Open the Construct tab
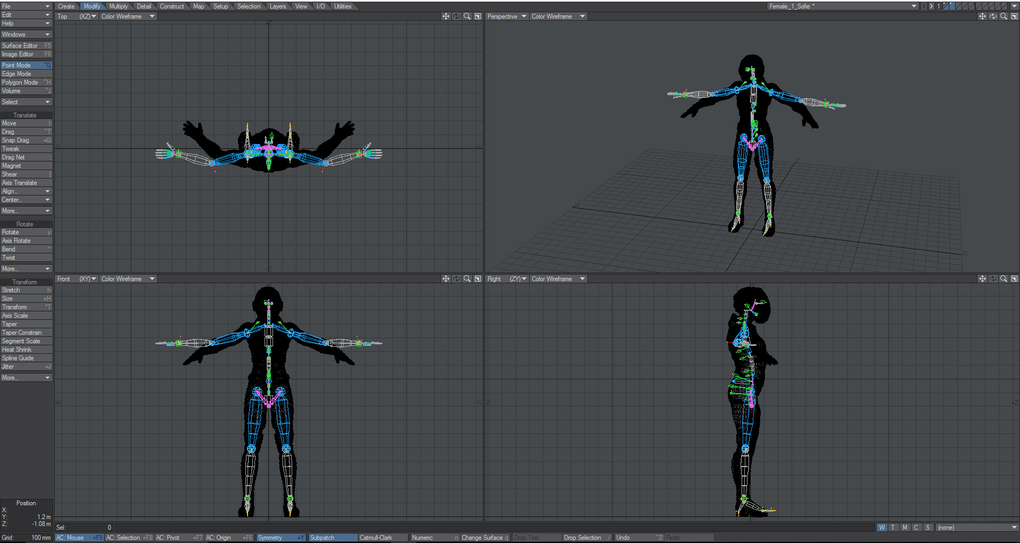Screen dimensions: 1020x543 [172, 6]
